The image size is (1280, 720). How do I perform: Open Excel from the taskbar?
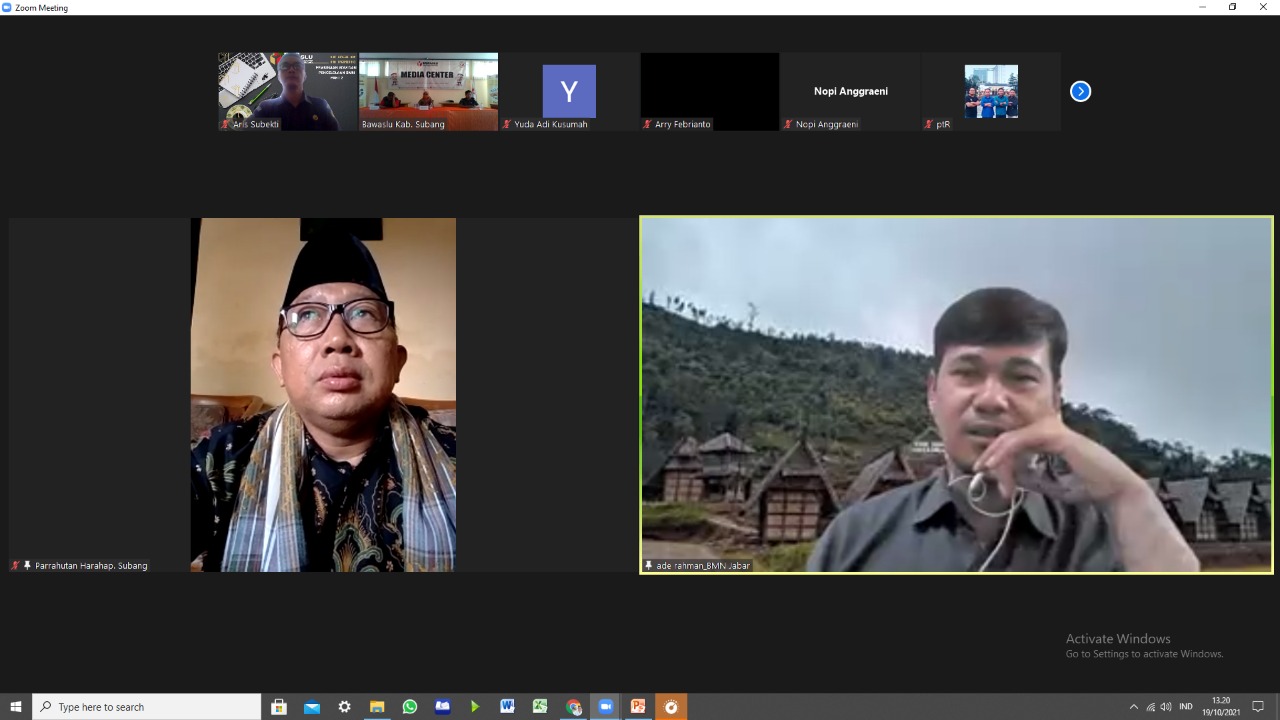click(x=540, y=707)
